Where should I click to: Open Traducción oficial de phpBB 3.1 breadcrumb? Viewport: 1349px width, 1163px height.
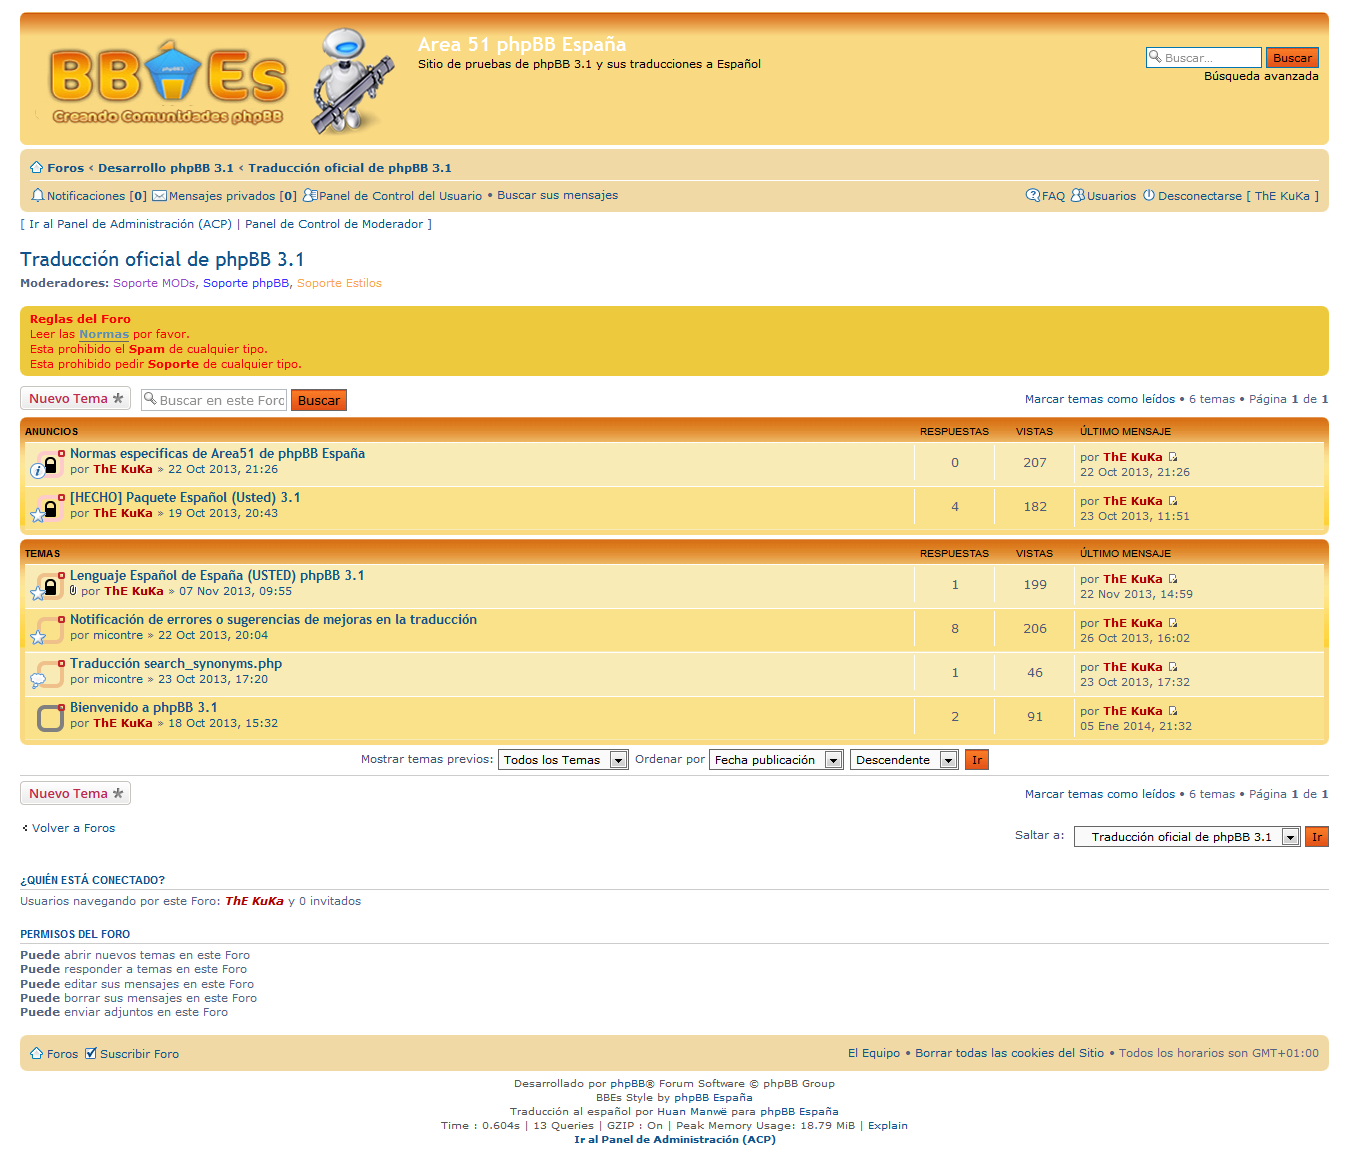(350, 168)
